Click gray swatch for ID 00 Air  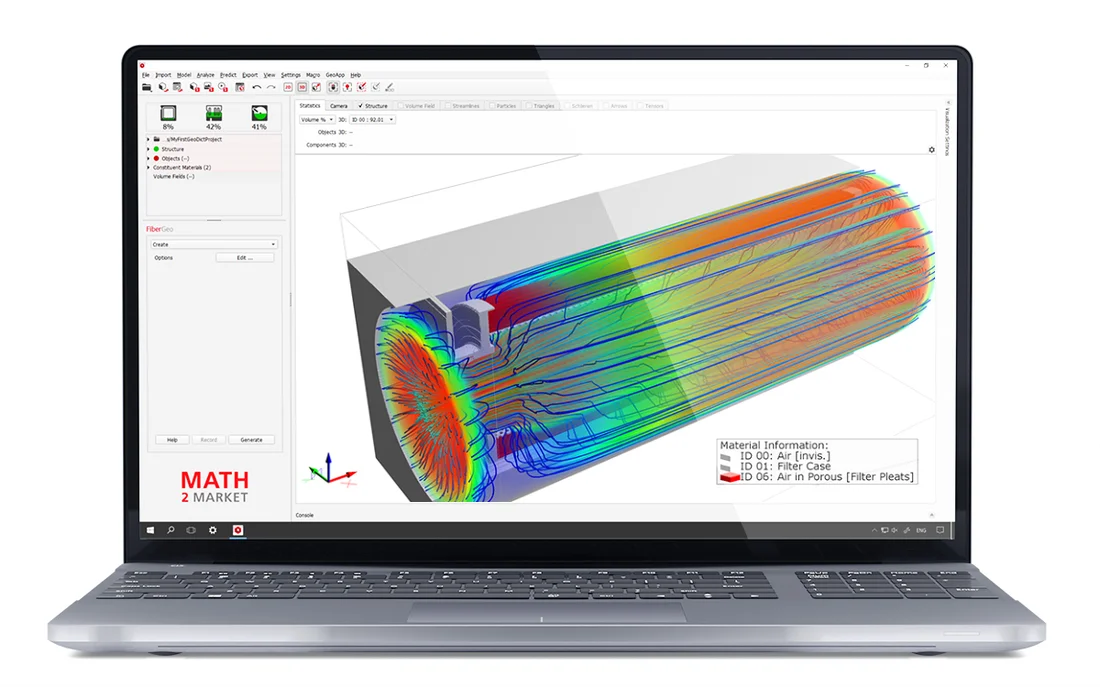tap(726, 457)
